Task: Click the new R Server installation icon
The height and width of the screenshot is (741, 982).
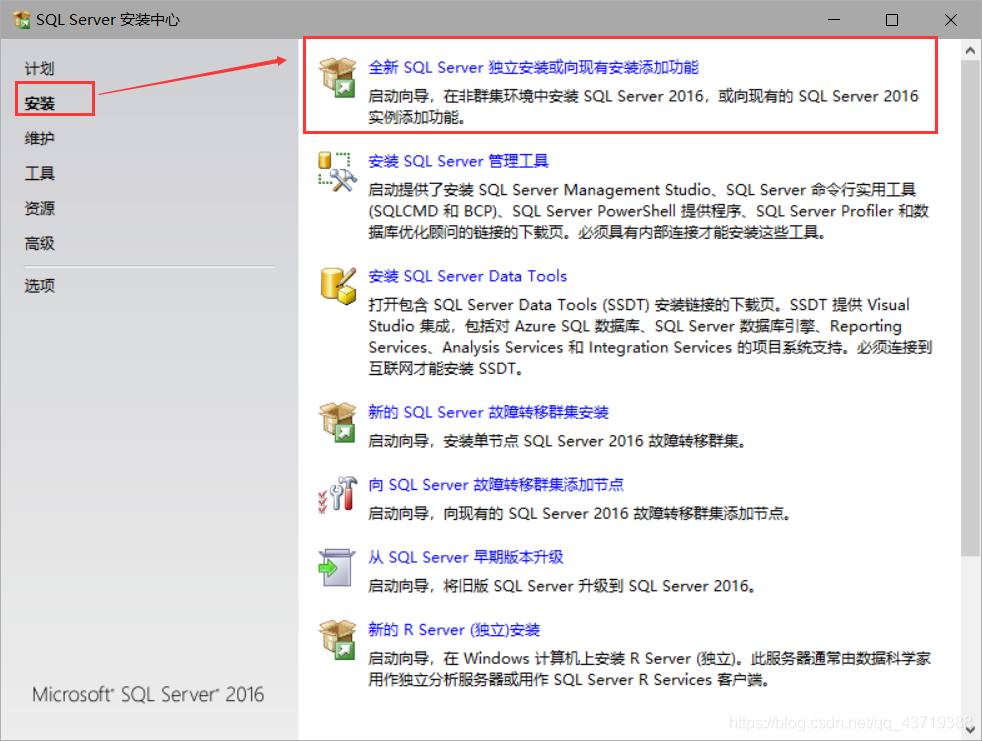Action: pyautogui.click(x=338, y=640)
